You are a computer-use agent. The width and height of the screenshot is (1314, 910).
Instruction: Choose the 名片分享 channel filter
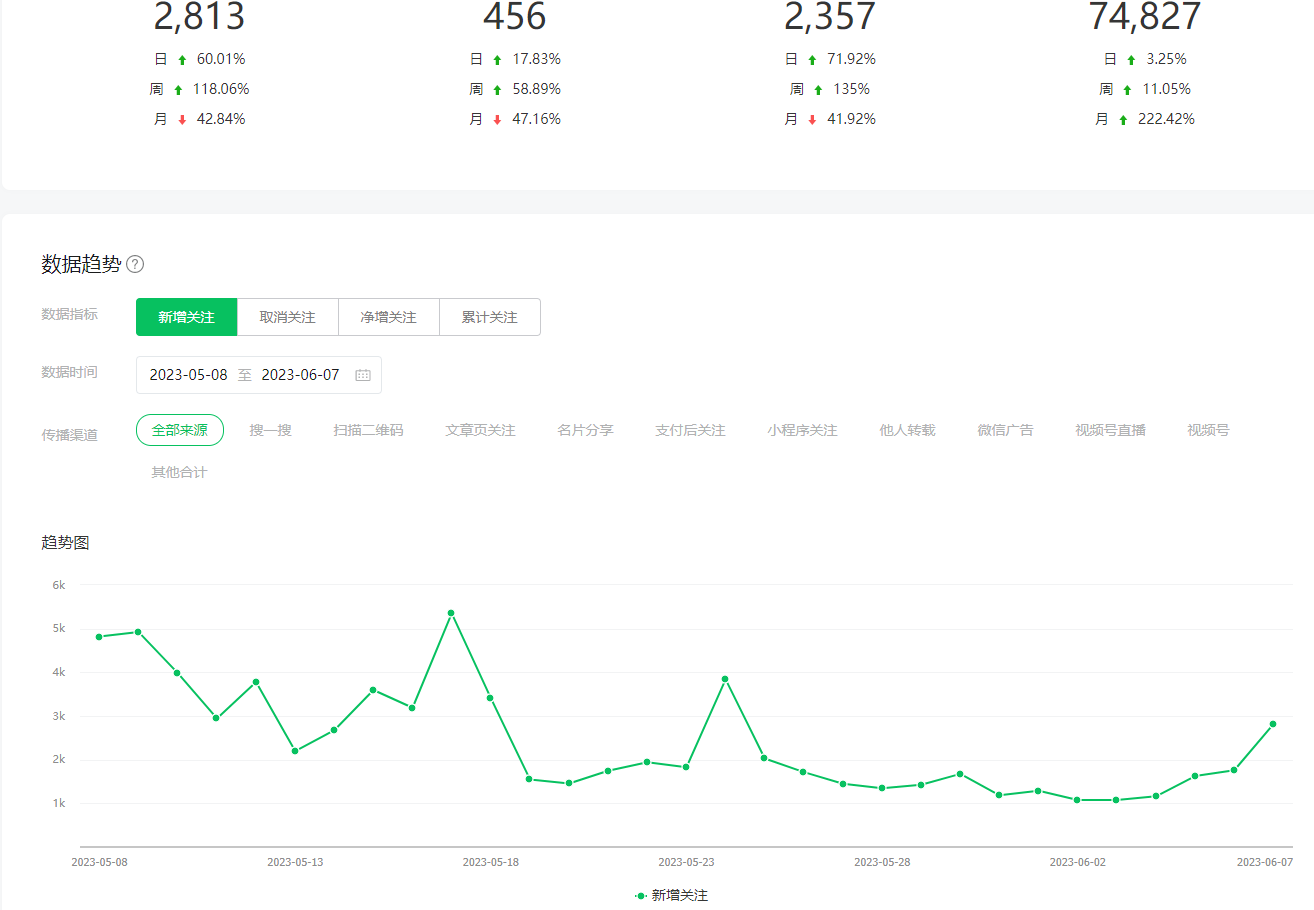pos(585,430)
